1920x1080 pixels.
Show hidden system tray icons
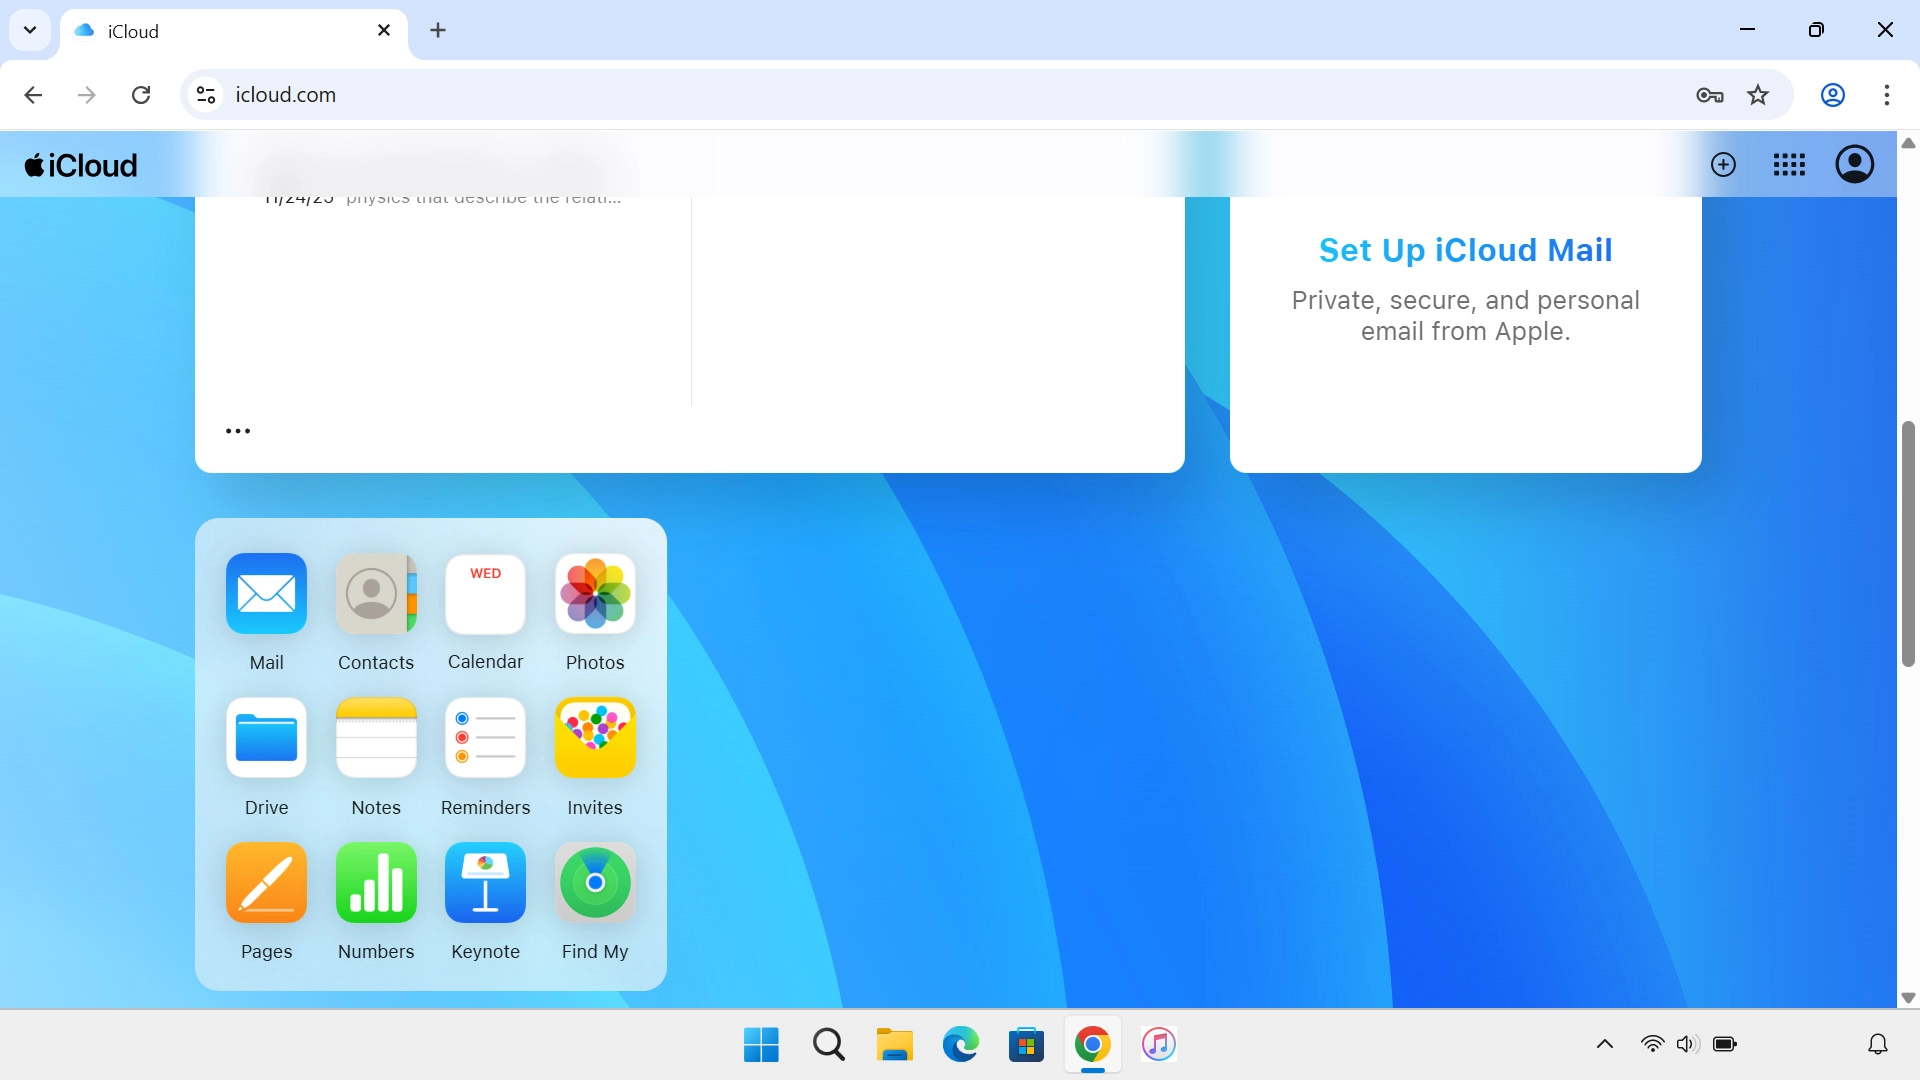pos(1603,1043)
